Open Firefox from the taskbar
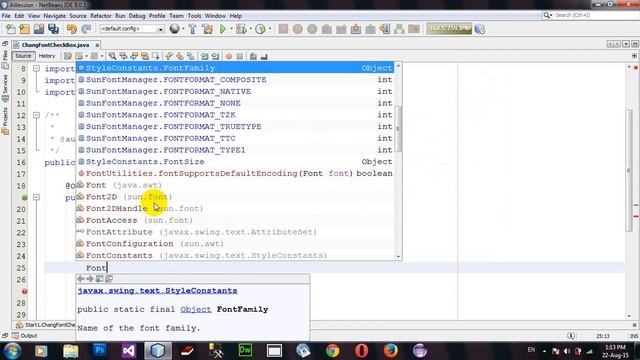The height and width of the screenshot is (360, 640). [x=391, y=350]
